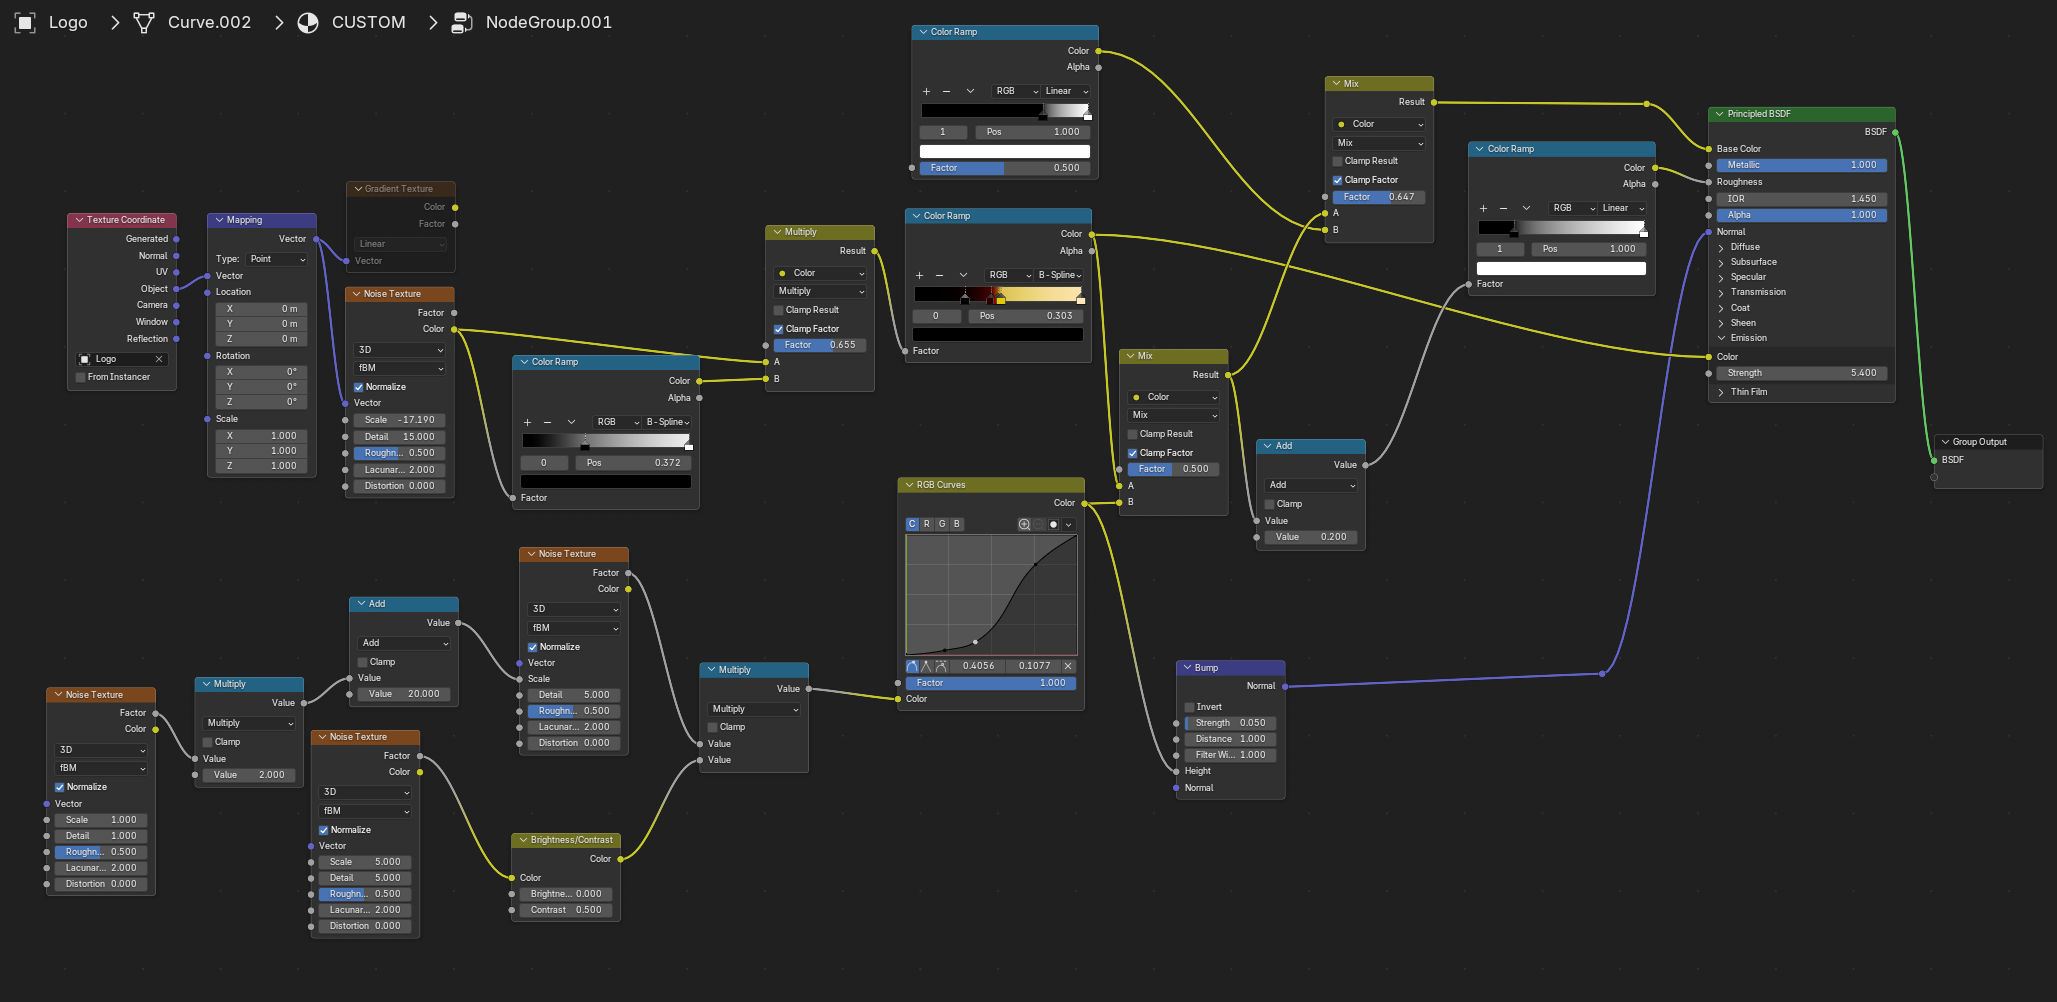The image size is (2057, 1002).
Task: Delete selected curve point in RGB Curves
Action: point(1068,666)
